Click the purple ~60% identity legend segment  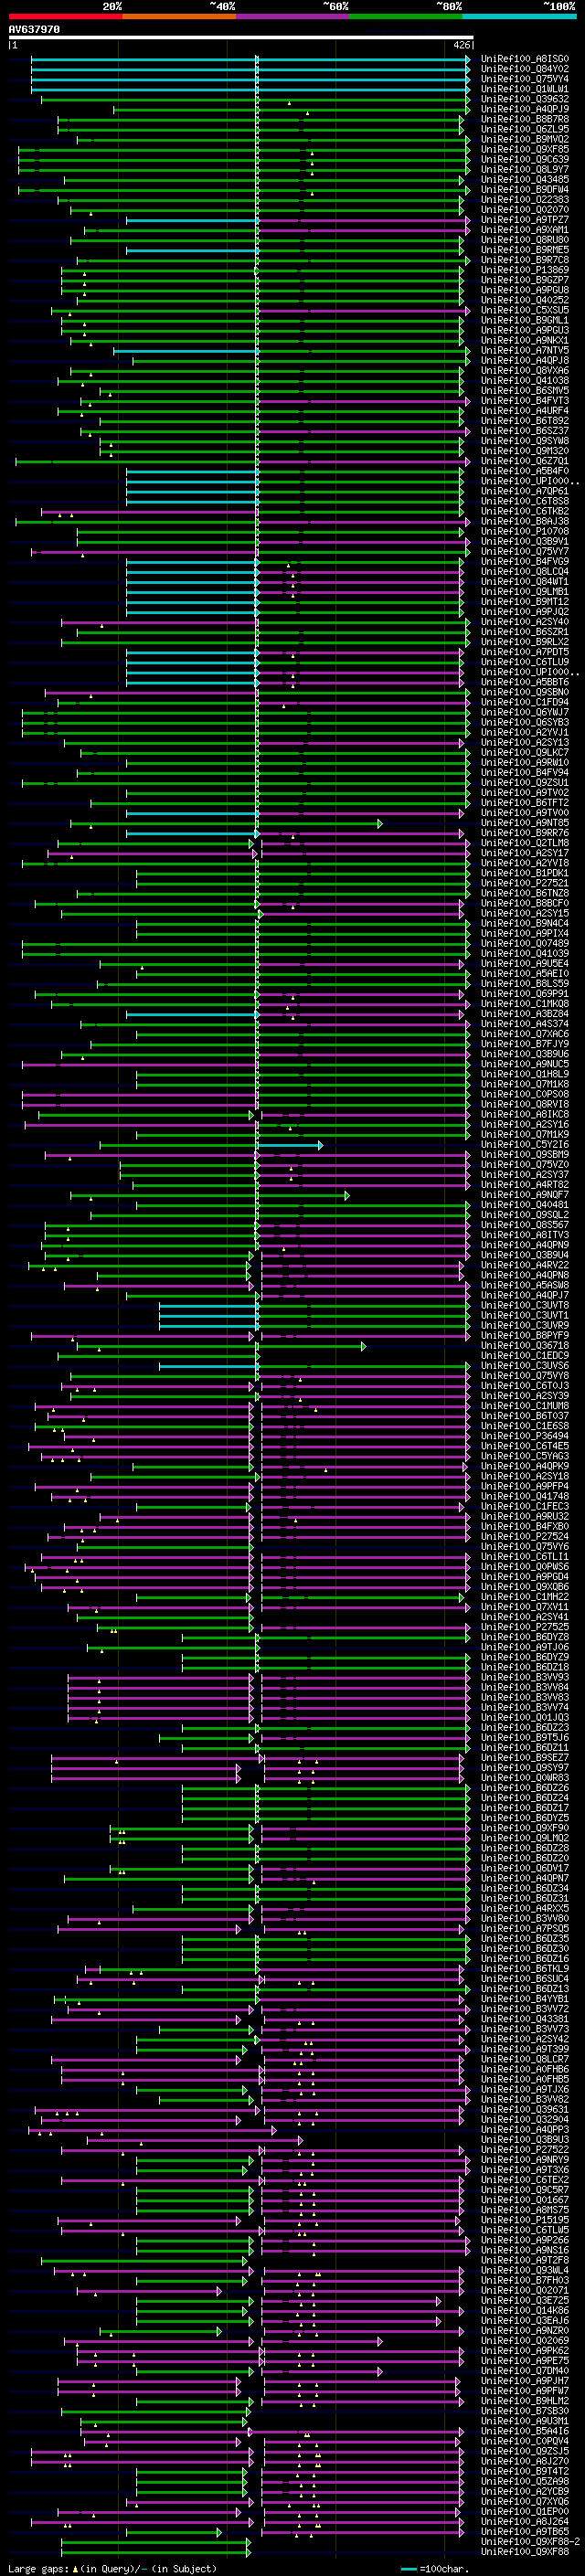293,16
